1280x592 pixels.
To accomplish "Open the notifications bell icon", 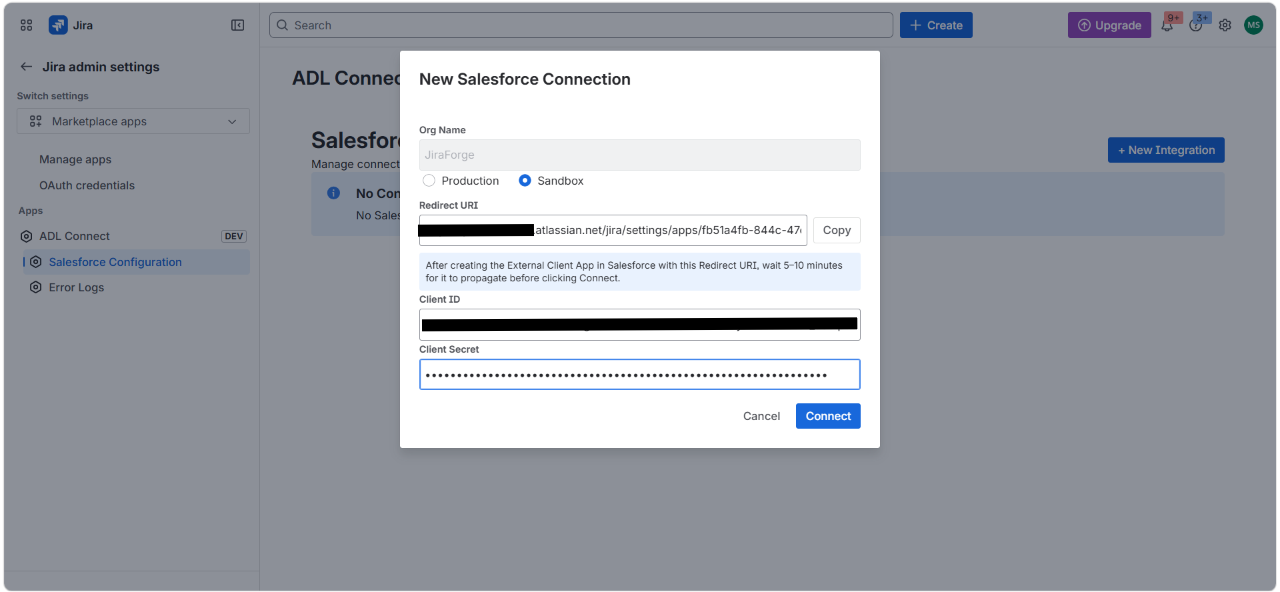I will coord(1167,25).
